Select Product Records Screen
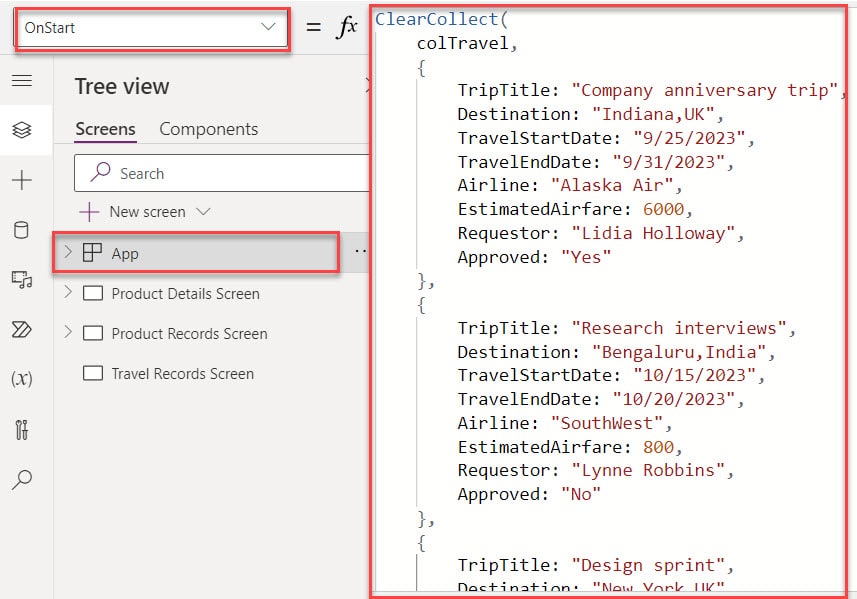This screenshot has height=599, width=857. click(189, 333)
